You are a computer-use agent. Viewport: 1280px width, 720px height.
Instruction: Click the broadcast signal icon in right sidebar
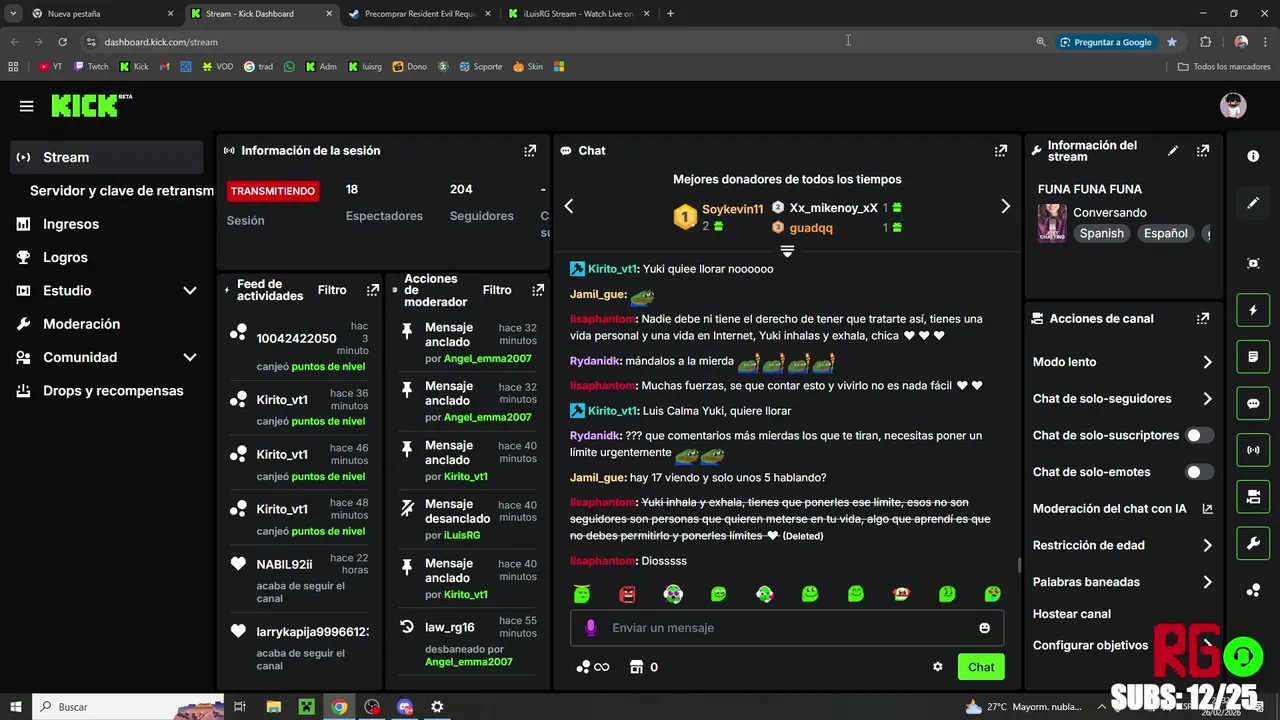1253,450
